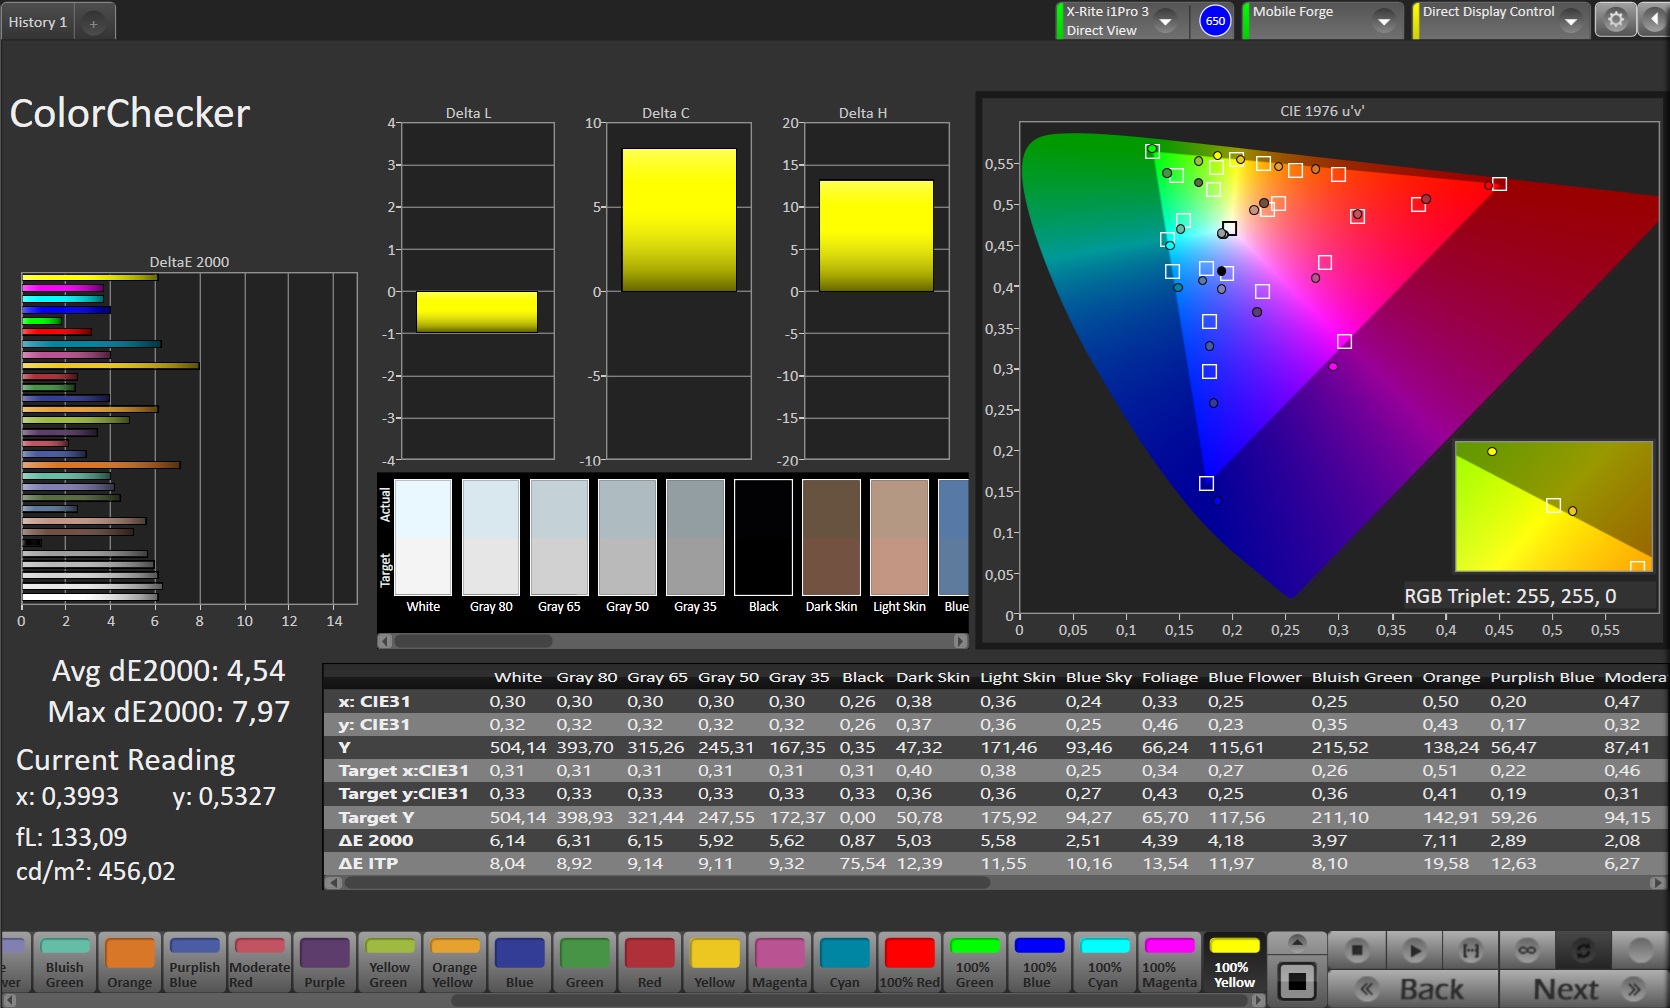Open the settings gear icon
The image size is (1670, 1008).
1615,20
